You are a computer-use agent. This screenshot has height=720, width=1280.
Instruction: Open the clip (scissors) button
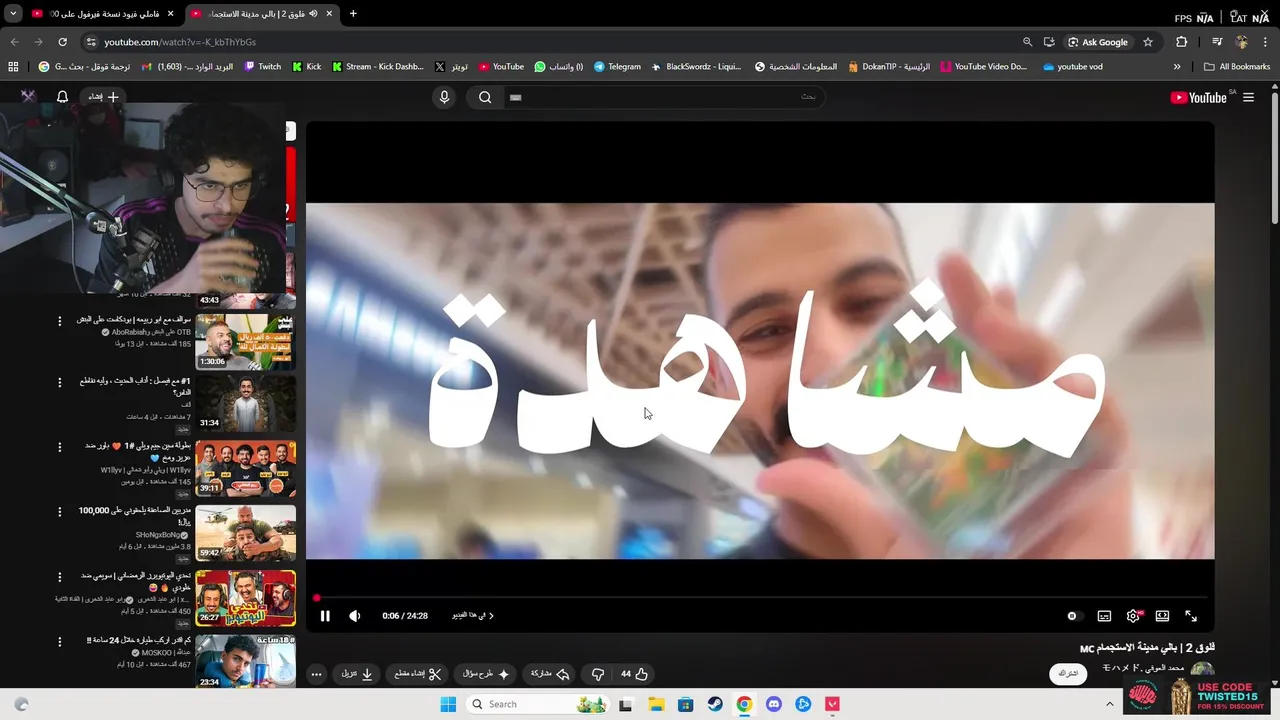418,674
